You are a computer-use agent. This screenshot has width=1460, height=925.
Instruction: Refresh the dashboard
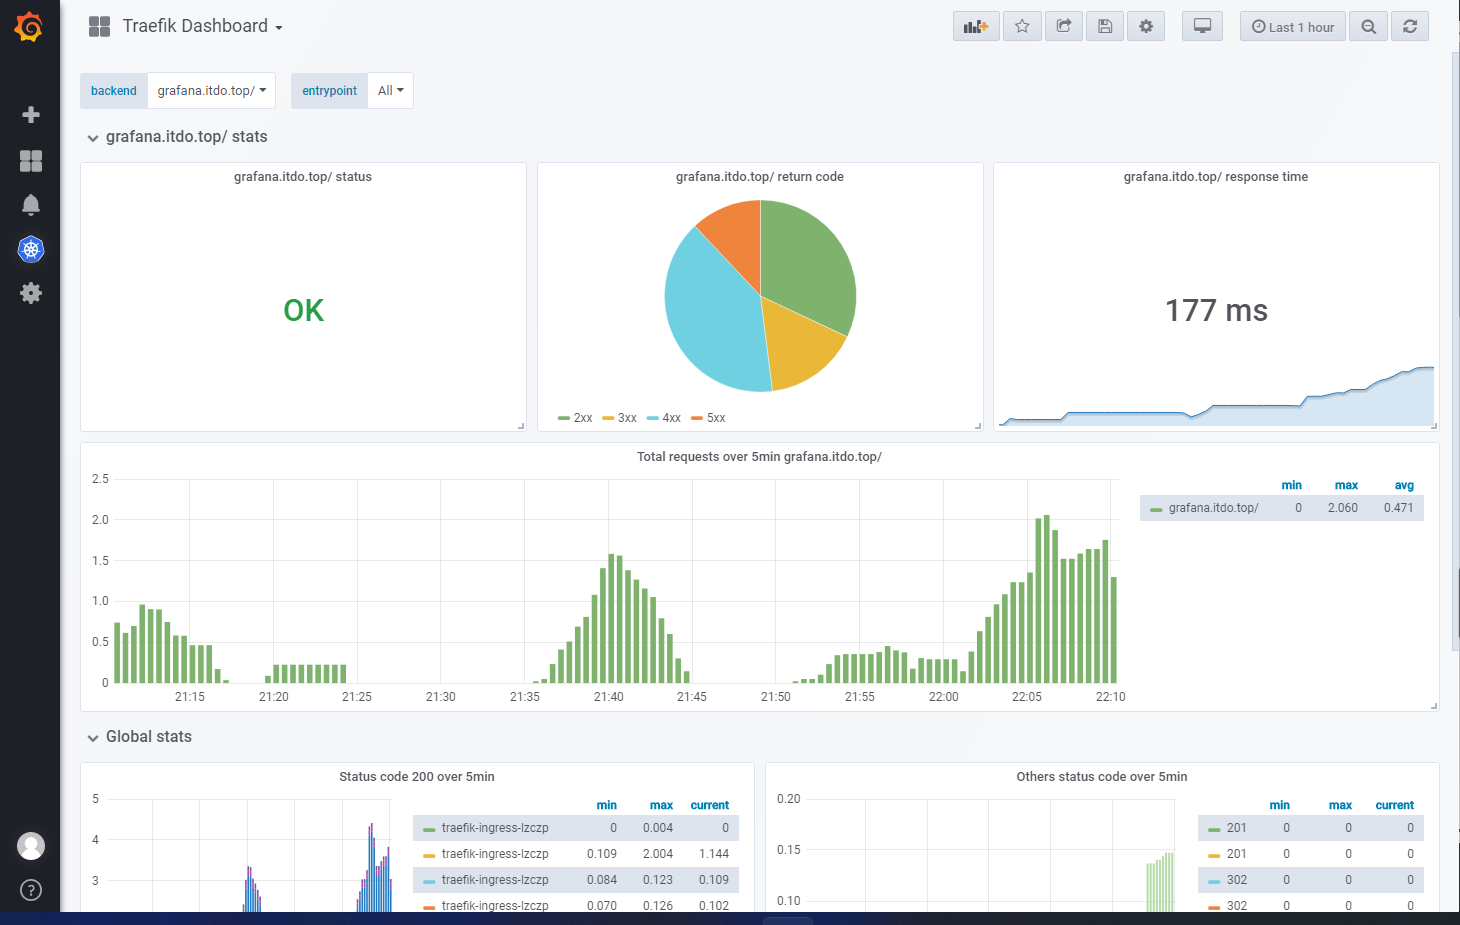coord(1410,27)
